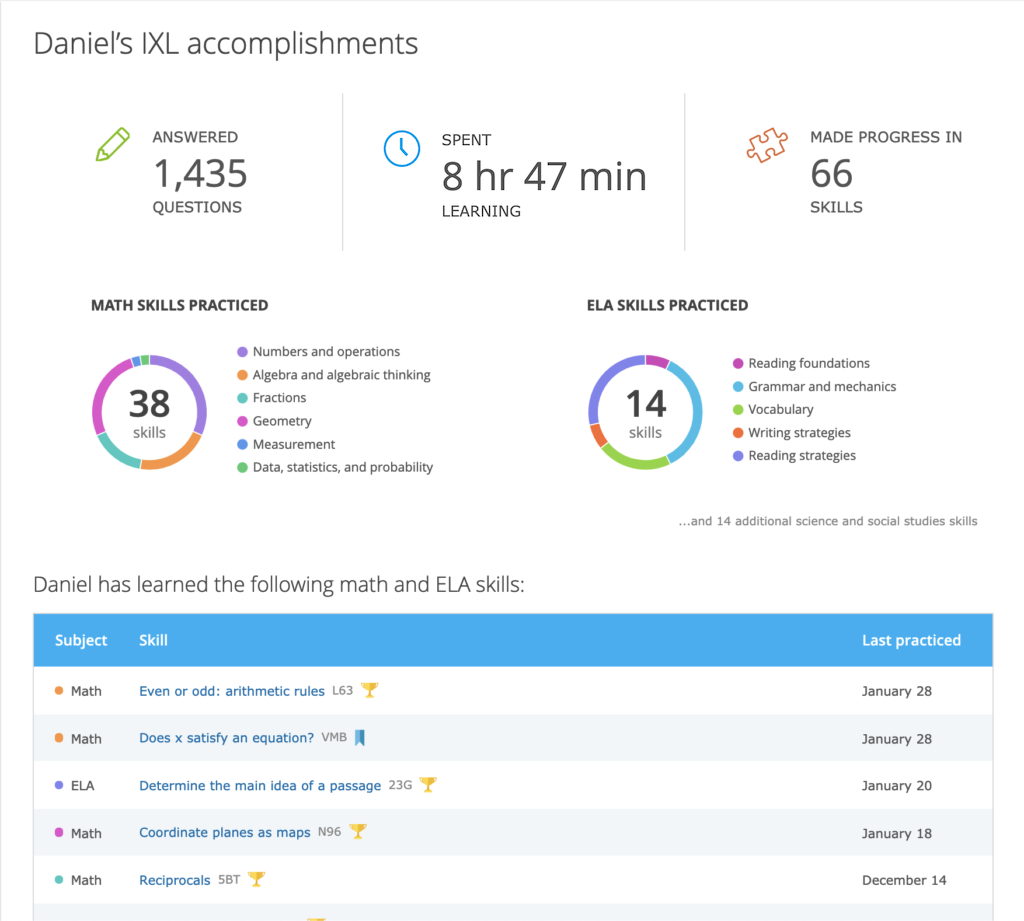Viewport: 1024px width, 921px height.
Task: Click the 66 skills progress number
Action: pos(831,174)
